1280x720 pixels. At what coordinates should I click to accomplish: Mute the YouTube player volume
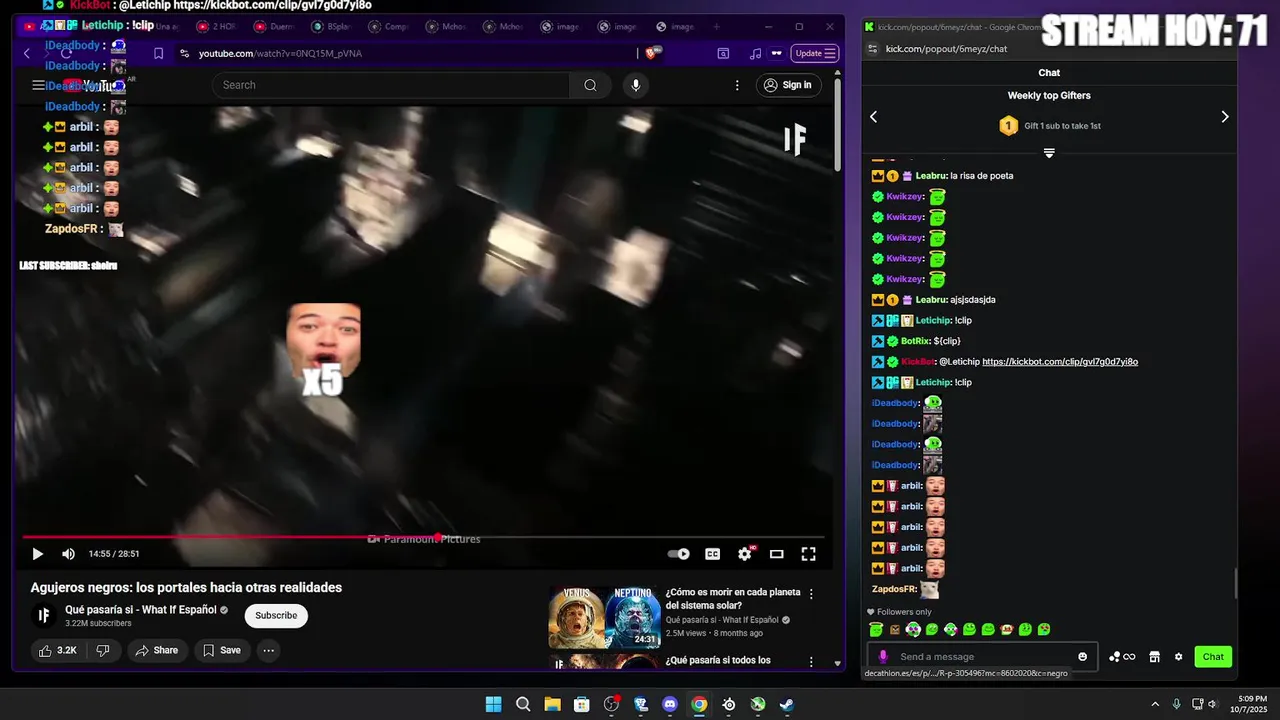tap(68, 554)
